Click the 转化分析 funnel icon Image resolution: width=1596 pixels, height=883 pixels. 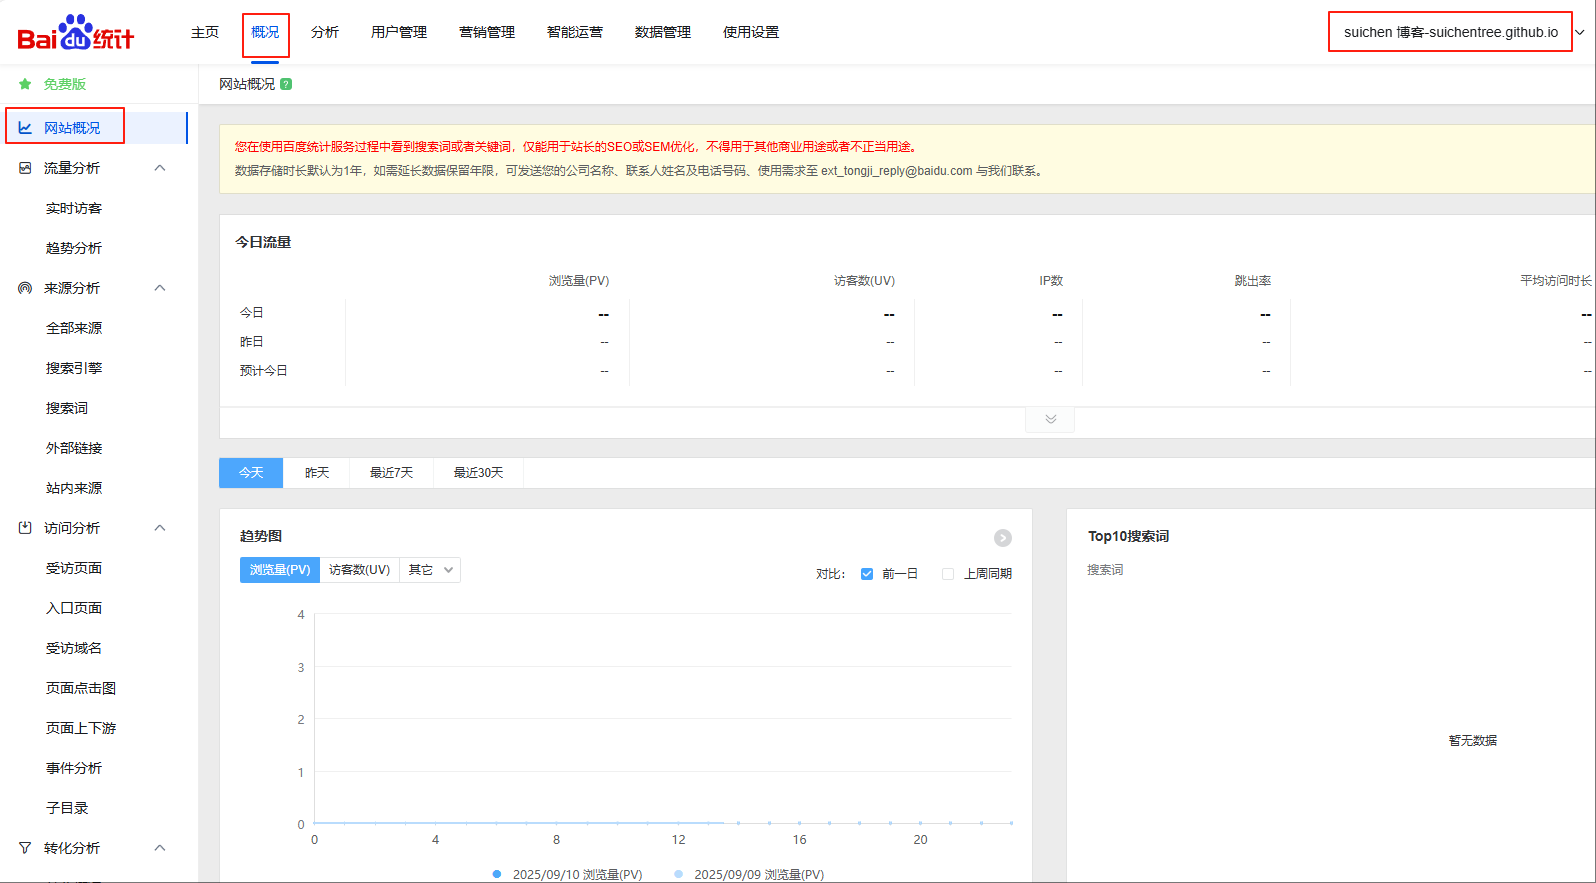25,848
